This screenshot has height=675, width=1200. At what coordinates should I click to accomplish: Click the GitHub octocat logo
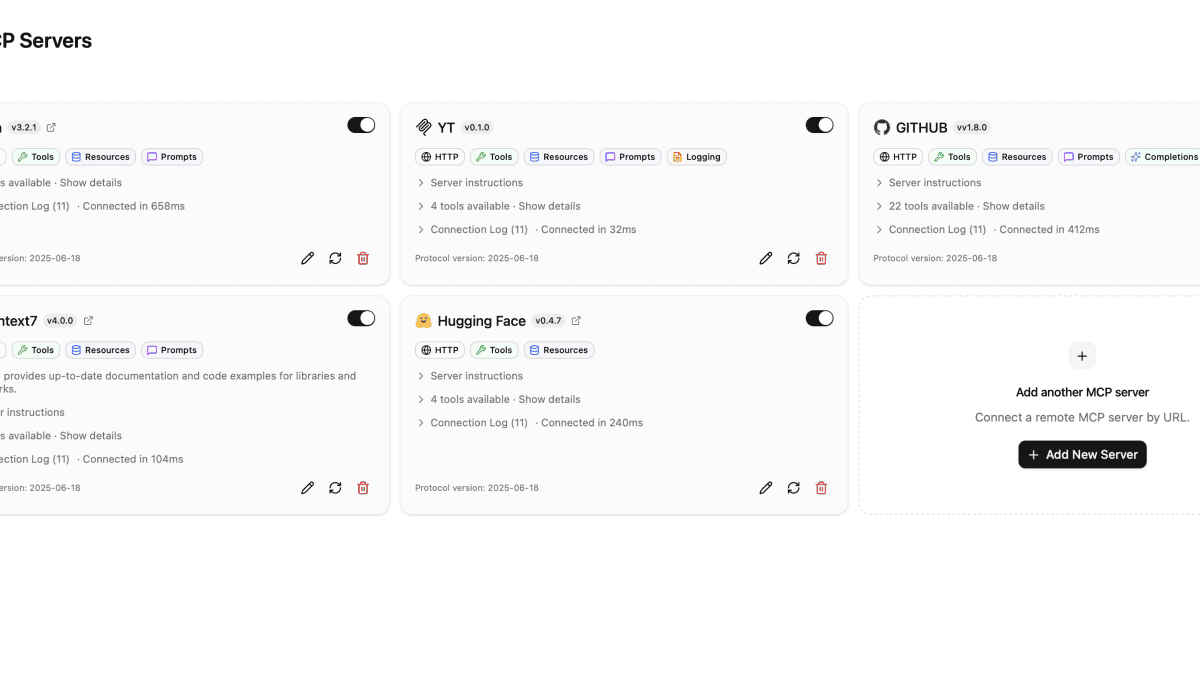tap(881, 127)
